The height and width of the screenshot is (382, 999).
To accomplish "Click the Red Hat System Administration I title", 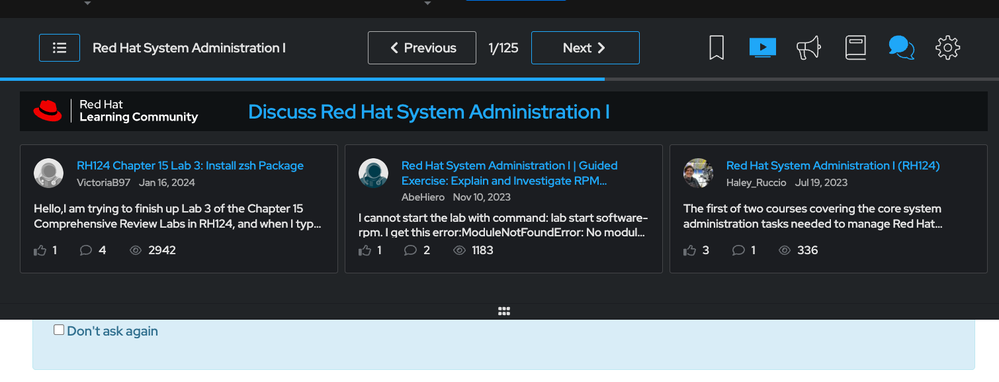I will tap(189, 48).
